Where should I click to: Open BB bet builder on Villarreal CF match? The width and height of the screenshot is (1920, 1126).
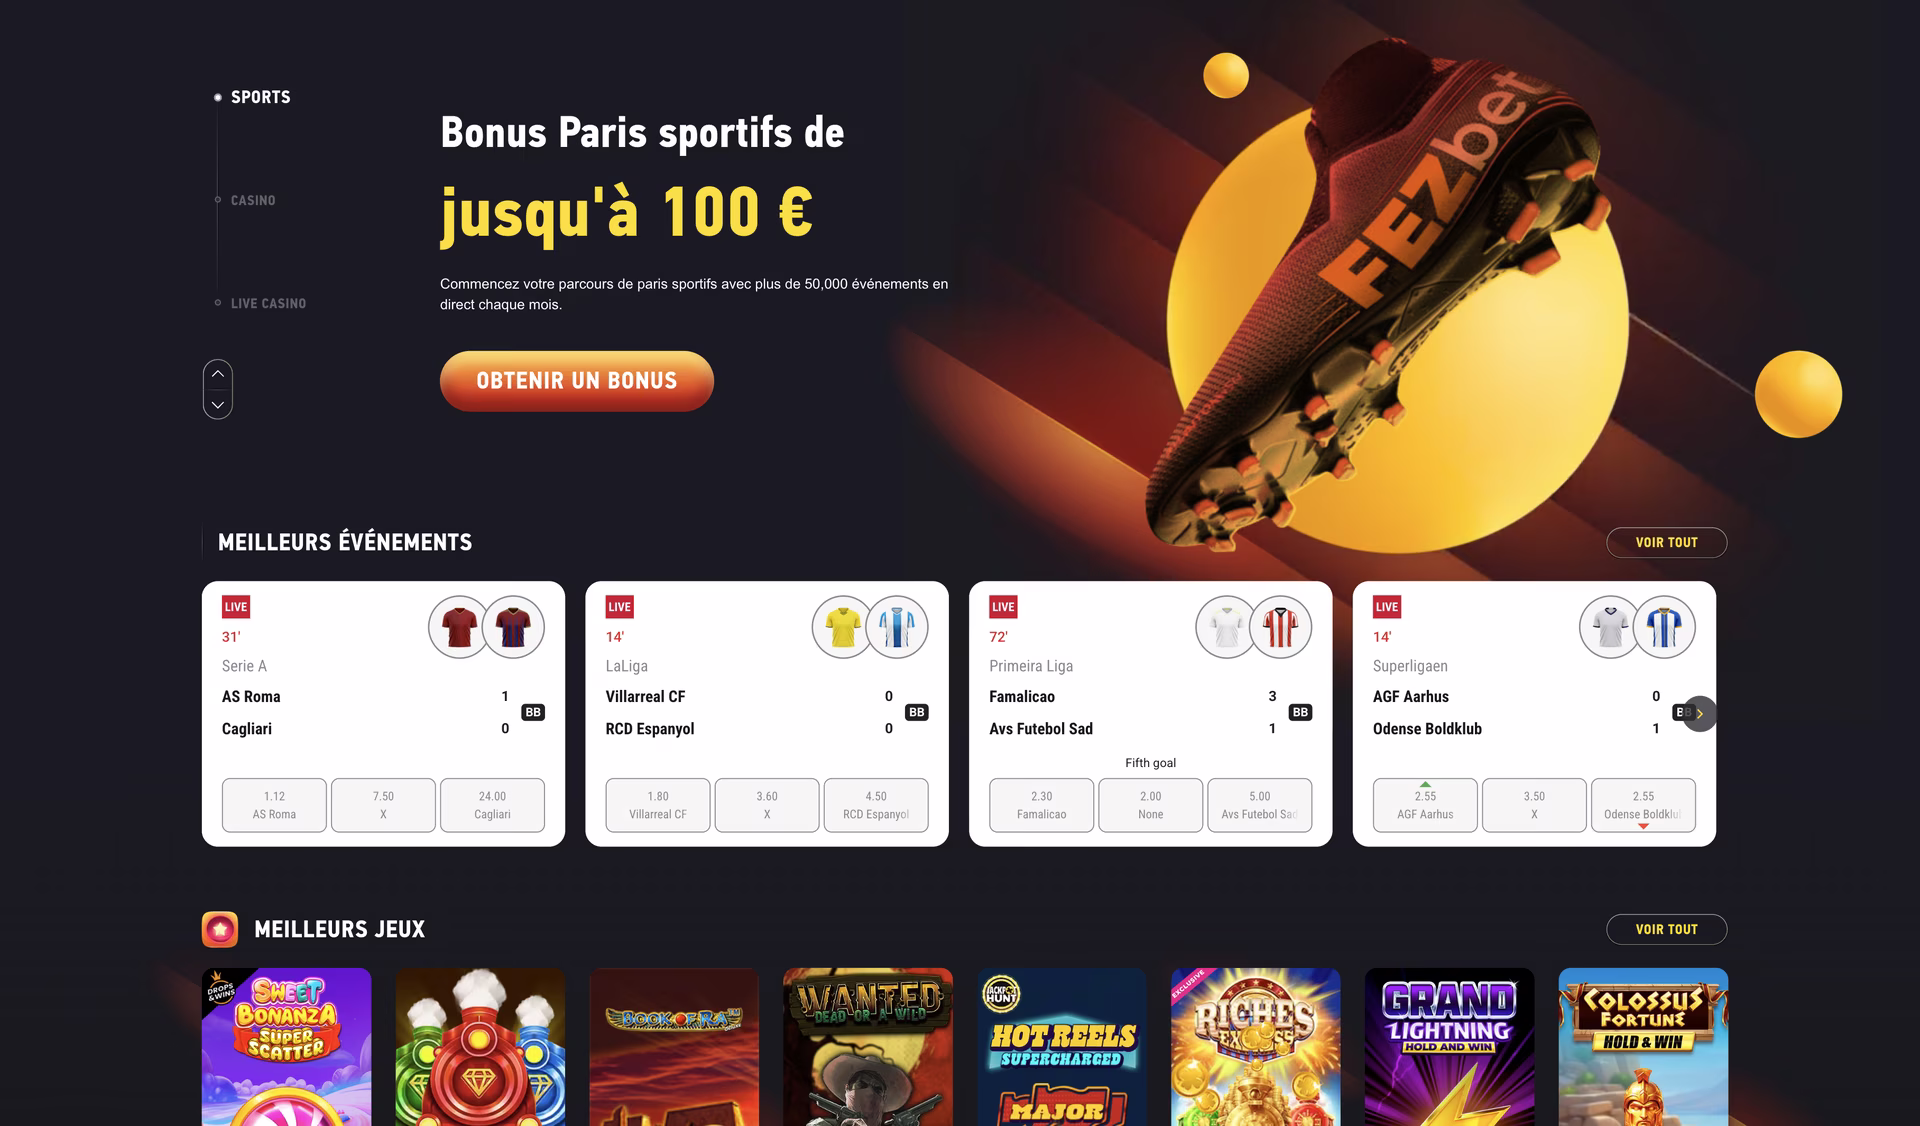[916, 712]
